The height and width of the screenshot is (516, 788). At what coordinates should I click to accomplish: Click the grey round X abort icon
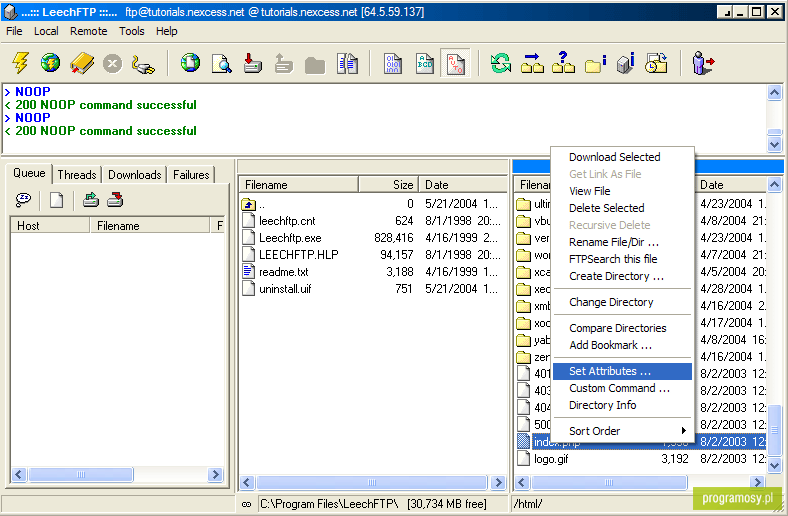(x=113, y=64)
